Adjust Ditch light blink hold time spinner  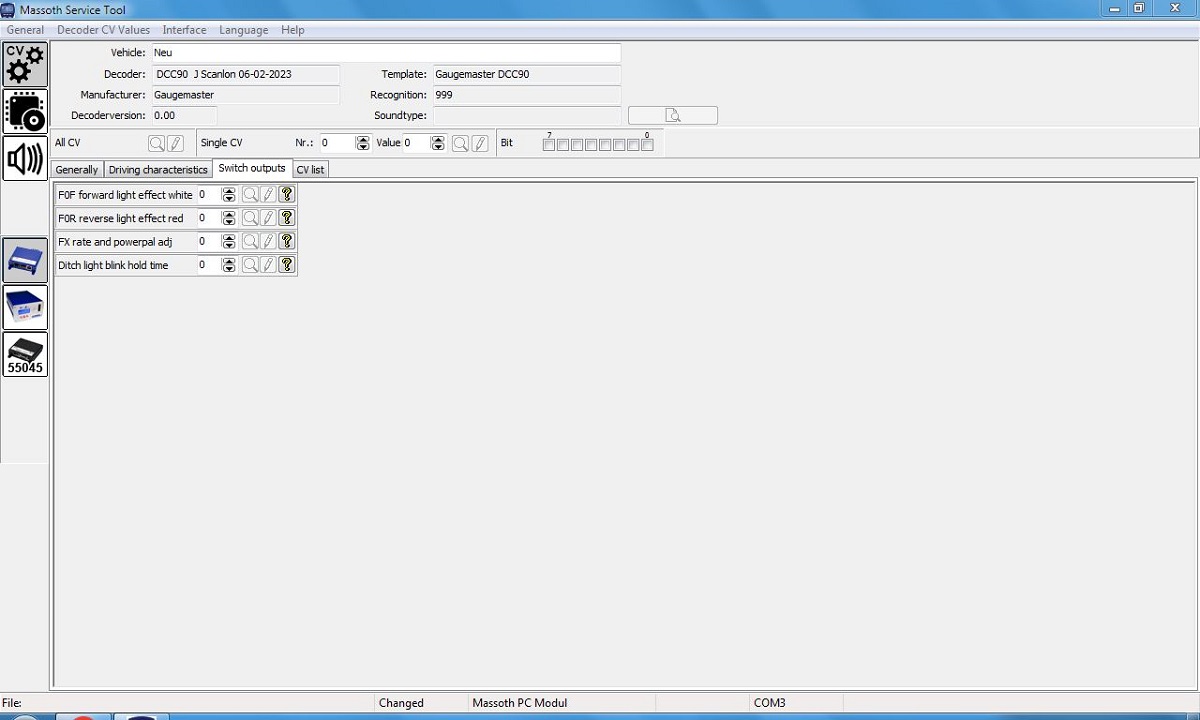pyautogui.click(x=229, y=265)
